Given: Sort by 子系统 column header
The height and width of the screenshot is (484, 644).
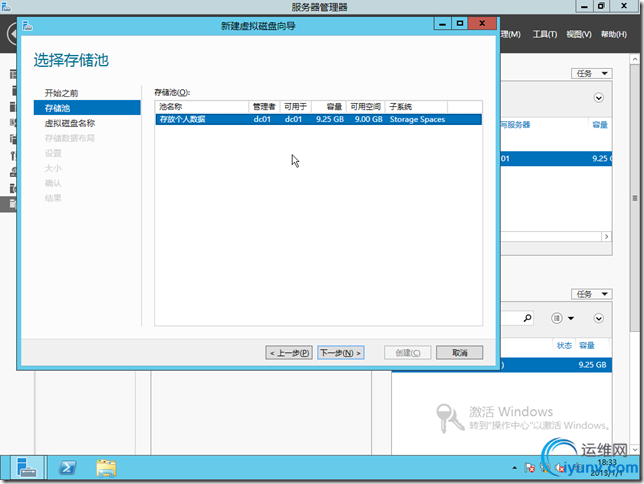Looking at the screenshot, I should pyautogui.click(x=416, y=107).
